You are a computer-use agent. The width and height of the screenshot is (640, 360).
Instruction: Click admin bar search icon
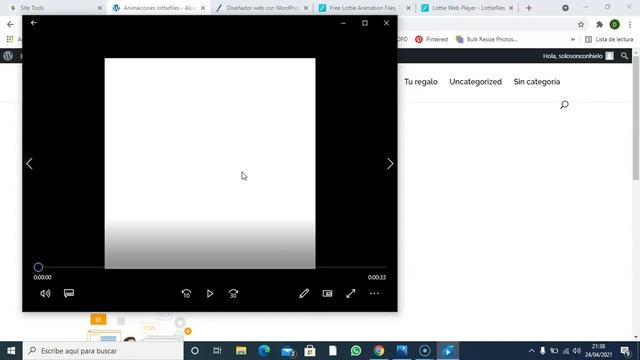tap(624, 56)
